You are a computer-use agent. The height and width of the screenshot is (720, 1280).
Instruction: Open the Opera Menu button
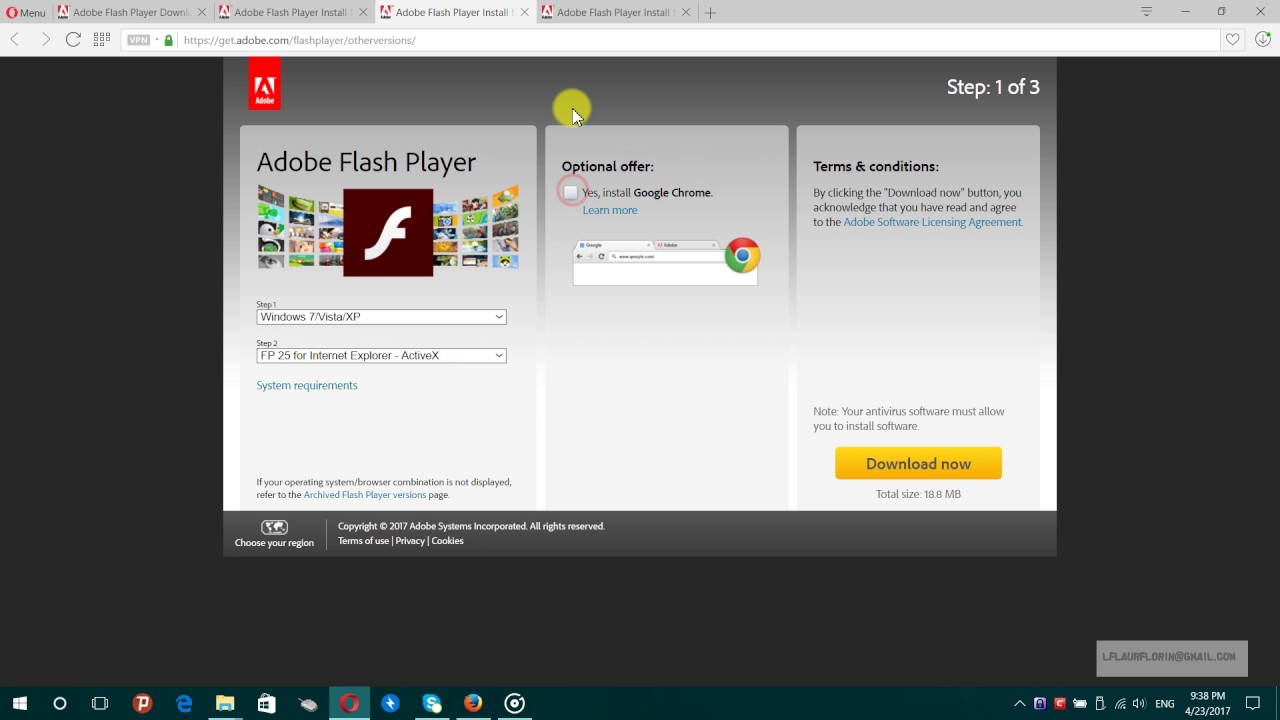point(26,13)
